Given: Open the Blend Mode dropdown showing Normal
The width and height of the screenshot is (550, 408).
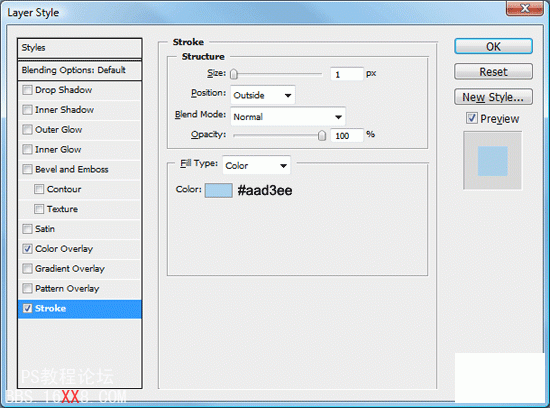Looking at the screenshot, I should pos(288,117).
